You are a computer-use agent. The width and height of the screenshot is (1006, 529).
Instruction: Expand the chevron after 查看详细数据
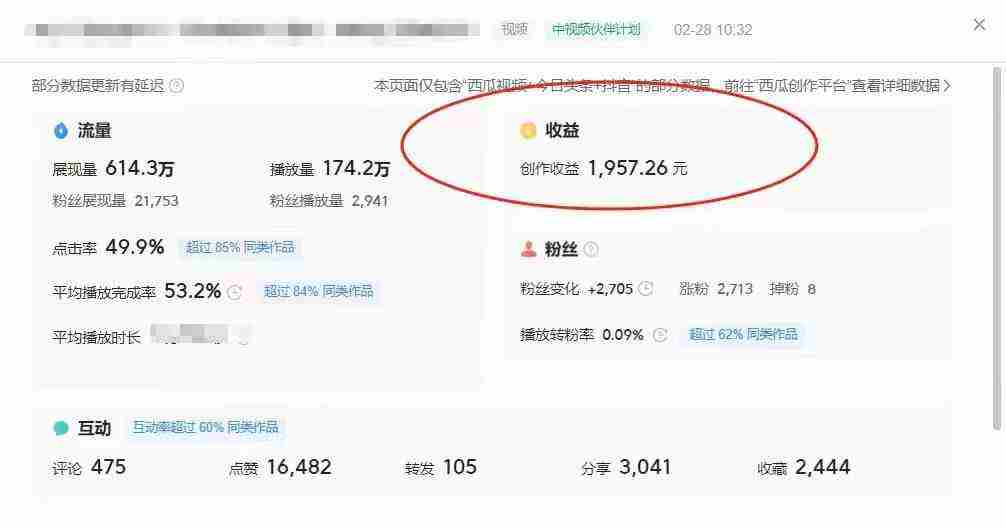click(947, 85)
